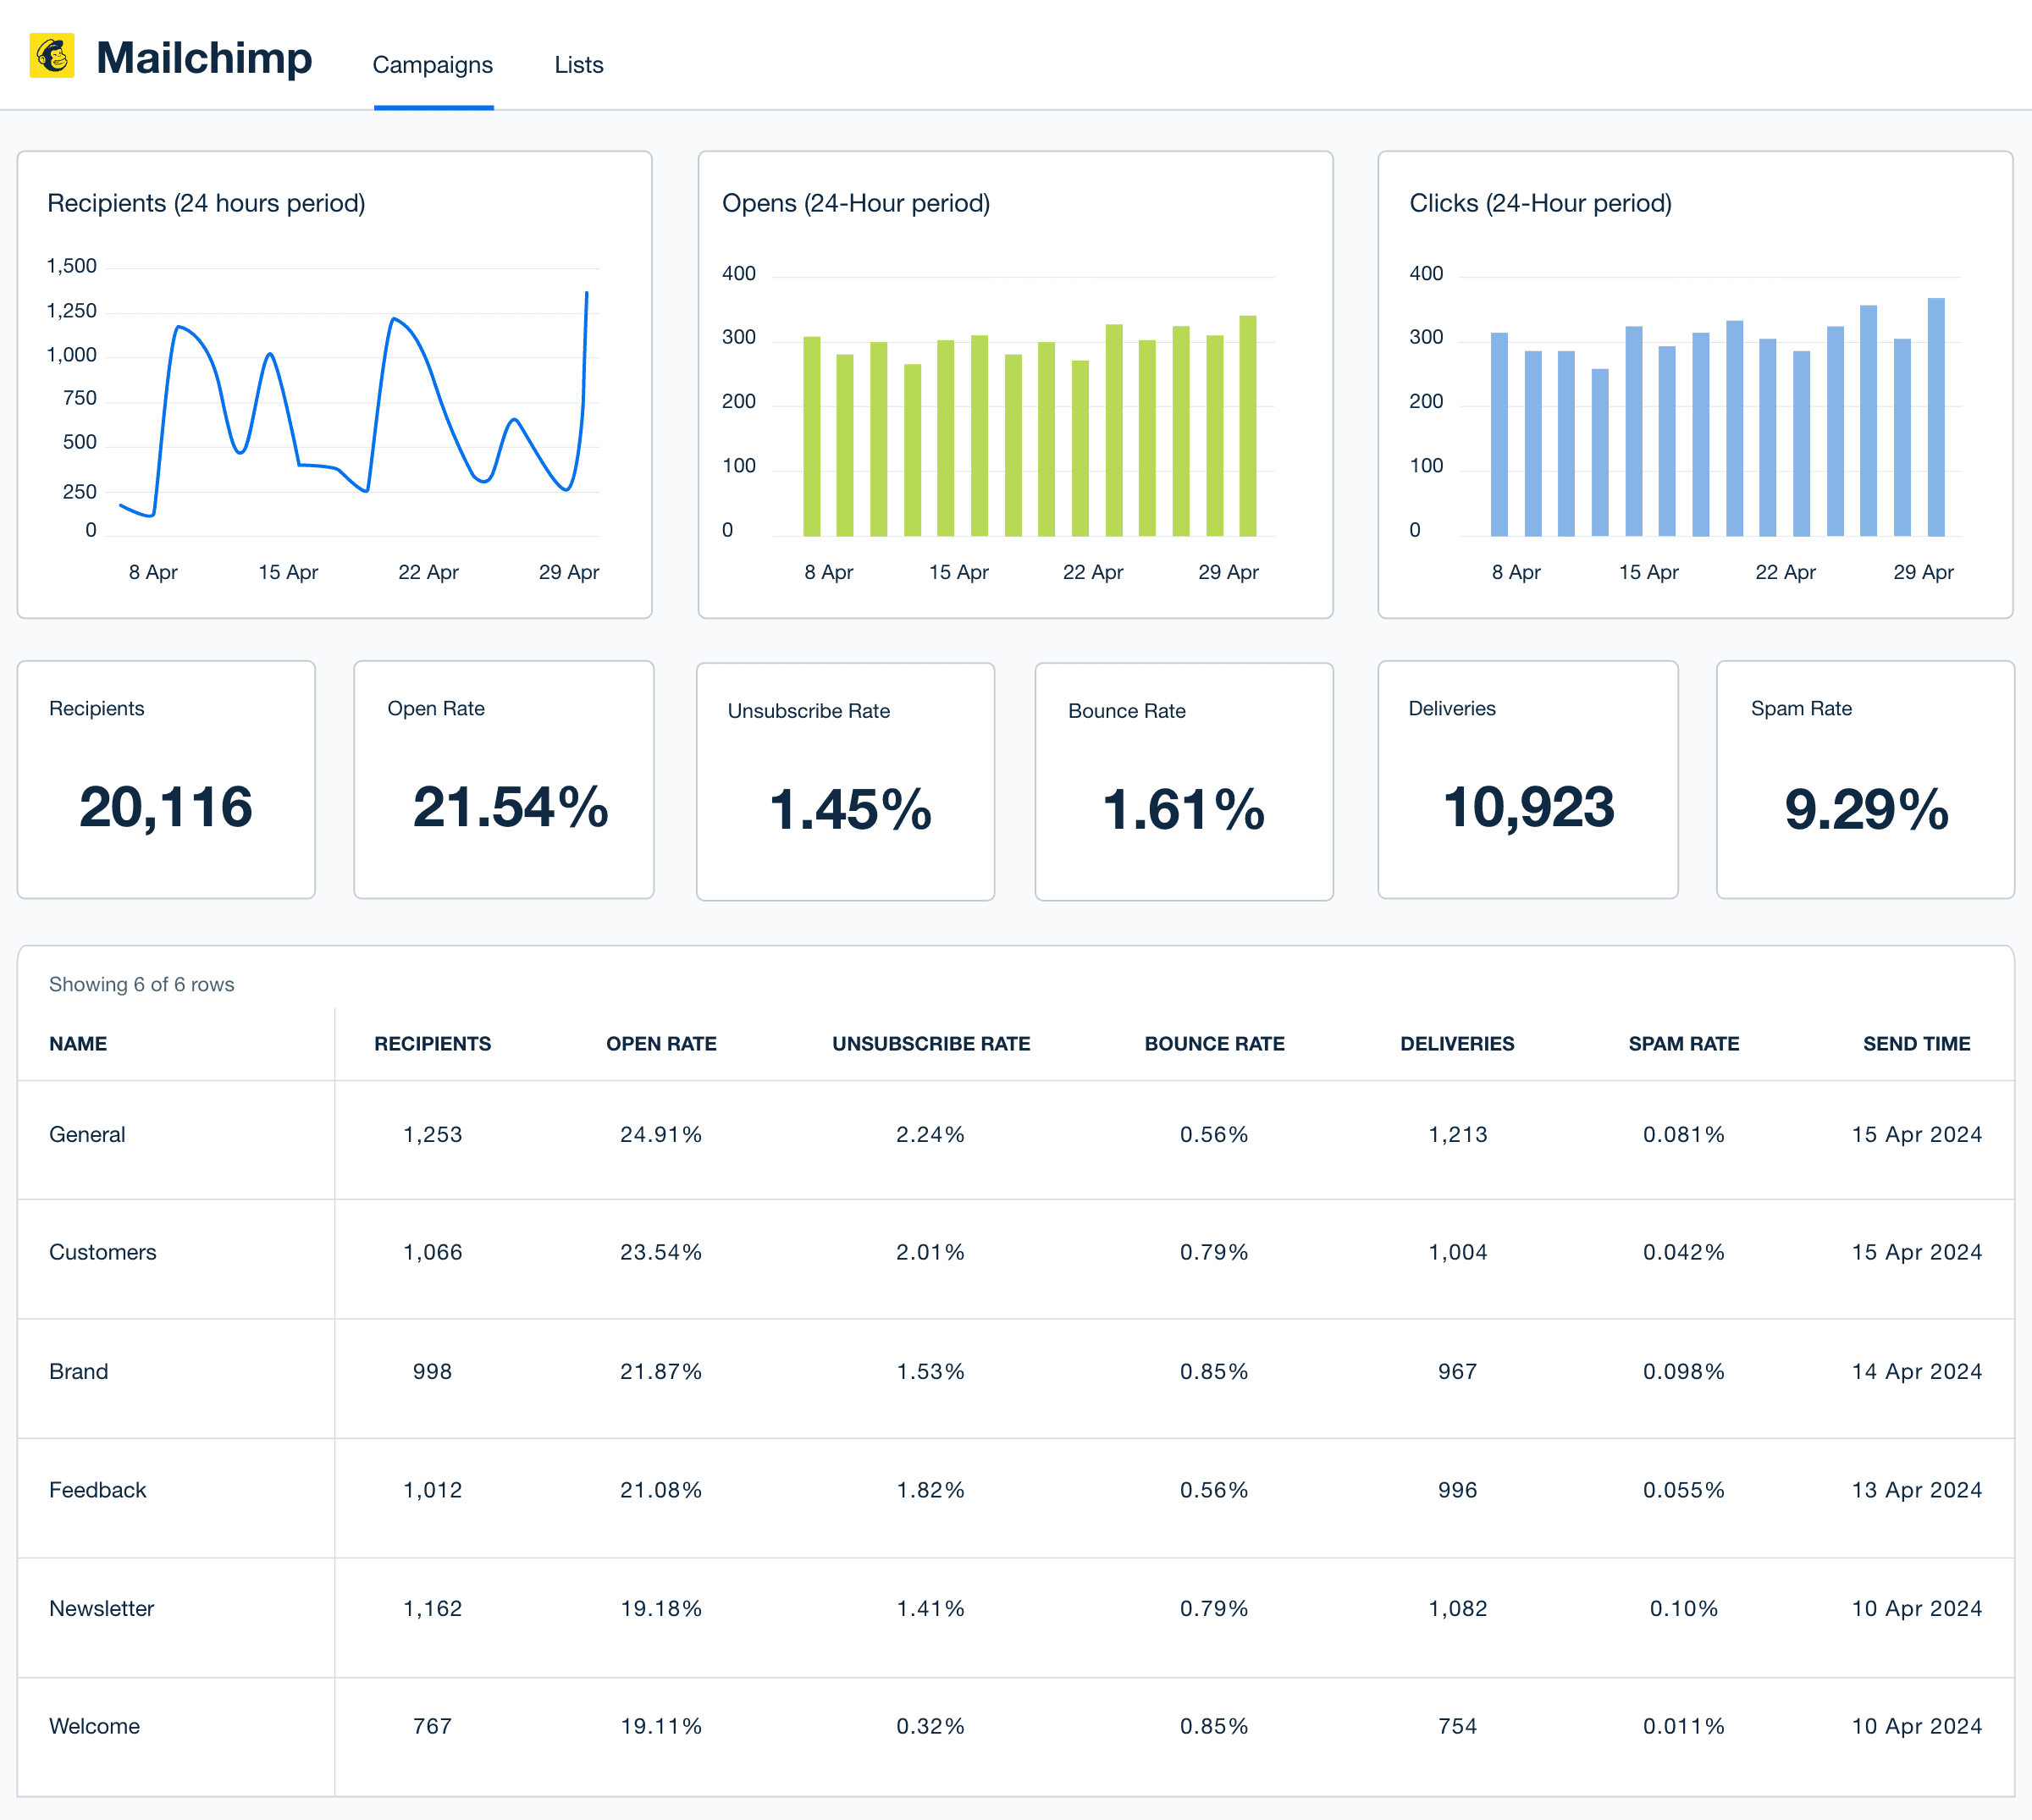
Task: Sort table by the Recipients column header
Action: click(x=432, y=1043)
